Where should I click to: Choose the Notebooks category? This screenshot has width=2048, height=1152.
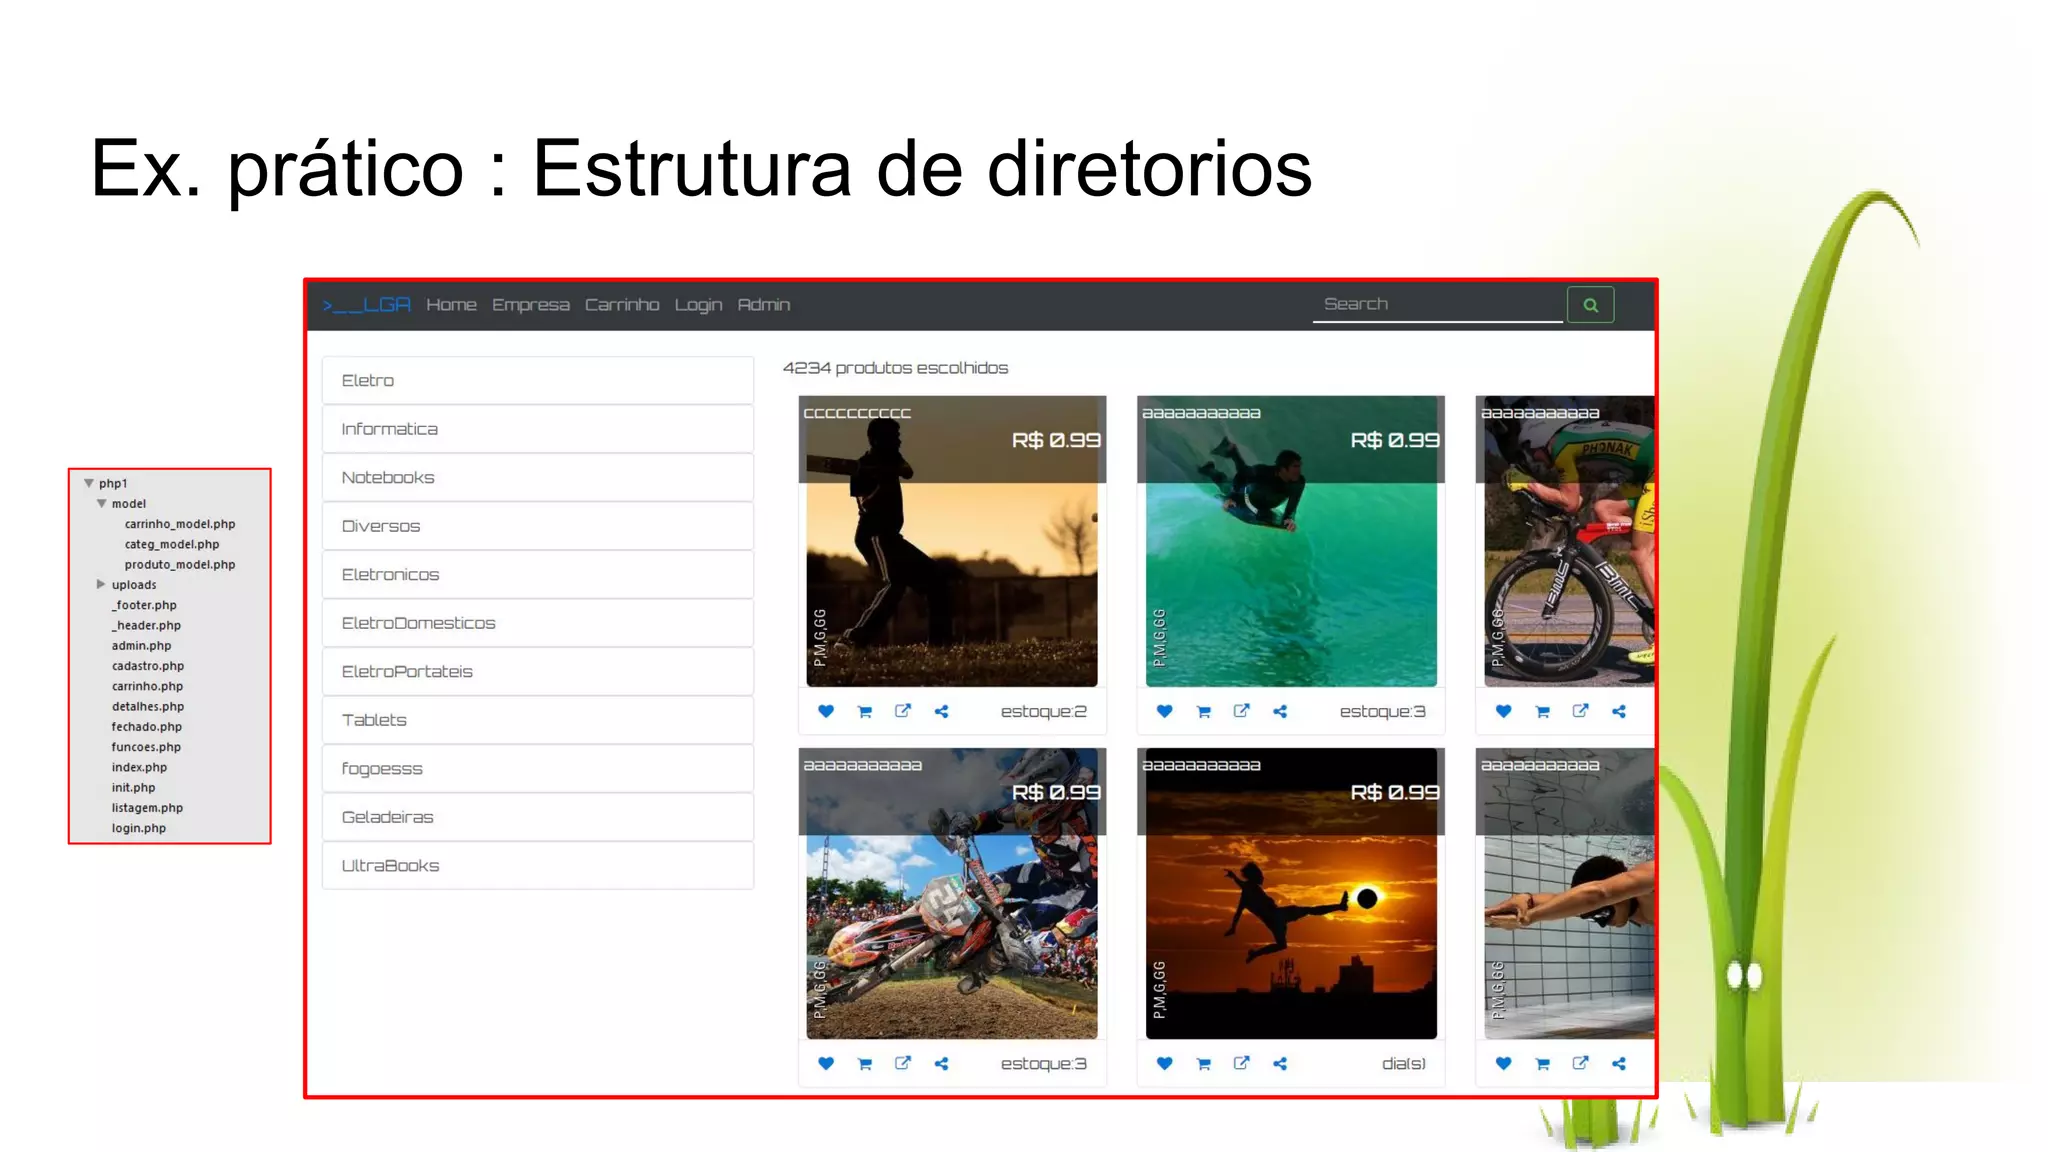point(538,477)
